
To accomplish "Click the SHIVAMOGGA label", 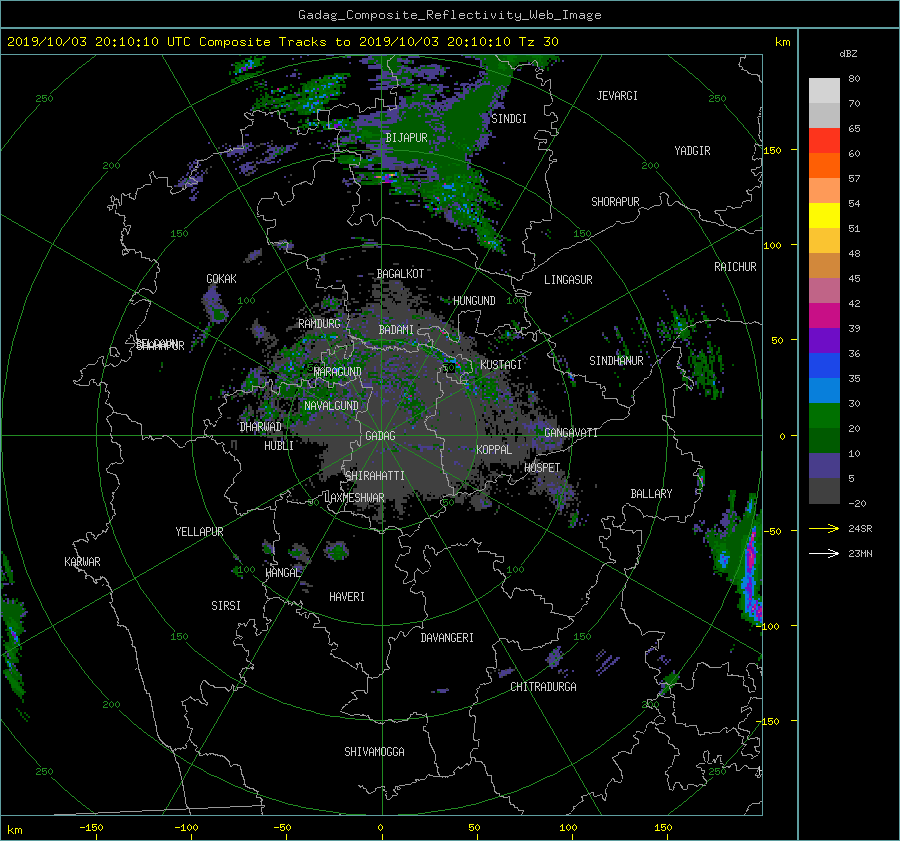I will 374,752.
